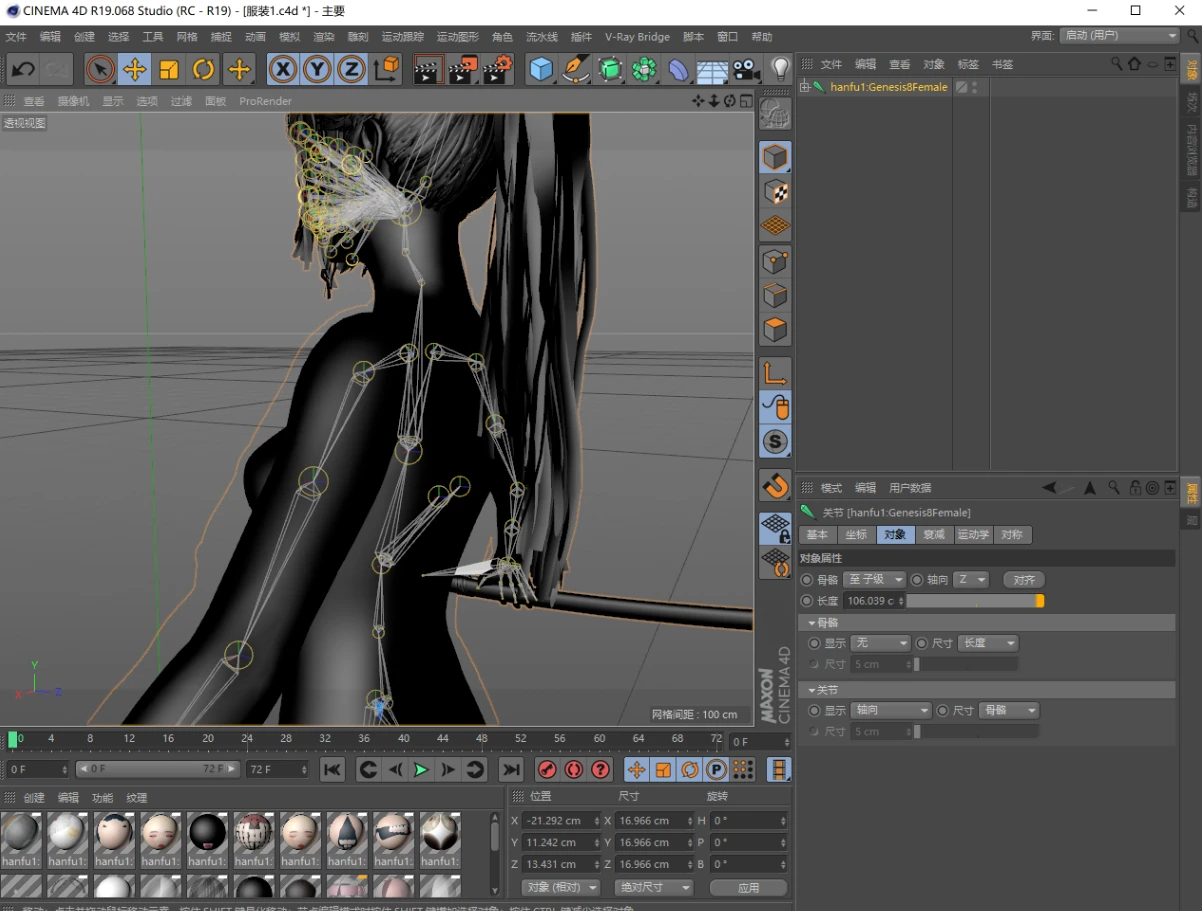Screen dimensions: 1202x911
Task: Add a Cube primitive object
Action: [542, 69]
